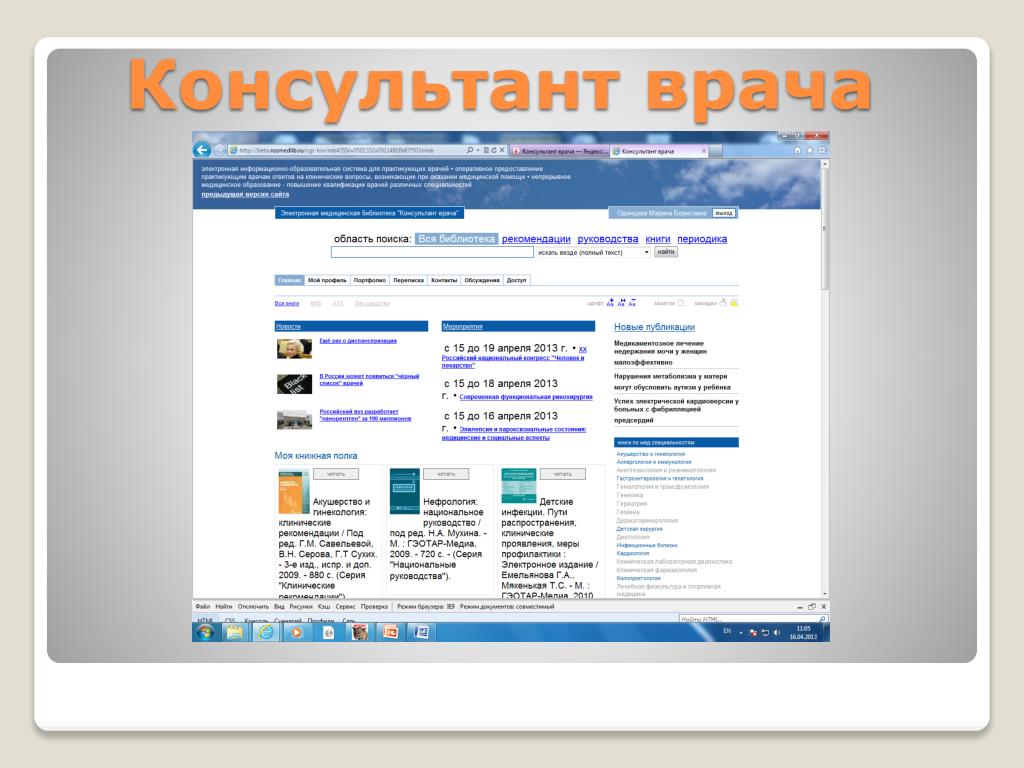Image resolution: width=1024 pixels, height=768 pixels.
Task: Open предыдущая версия сайта link
Action: [x=245, y=194]
